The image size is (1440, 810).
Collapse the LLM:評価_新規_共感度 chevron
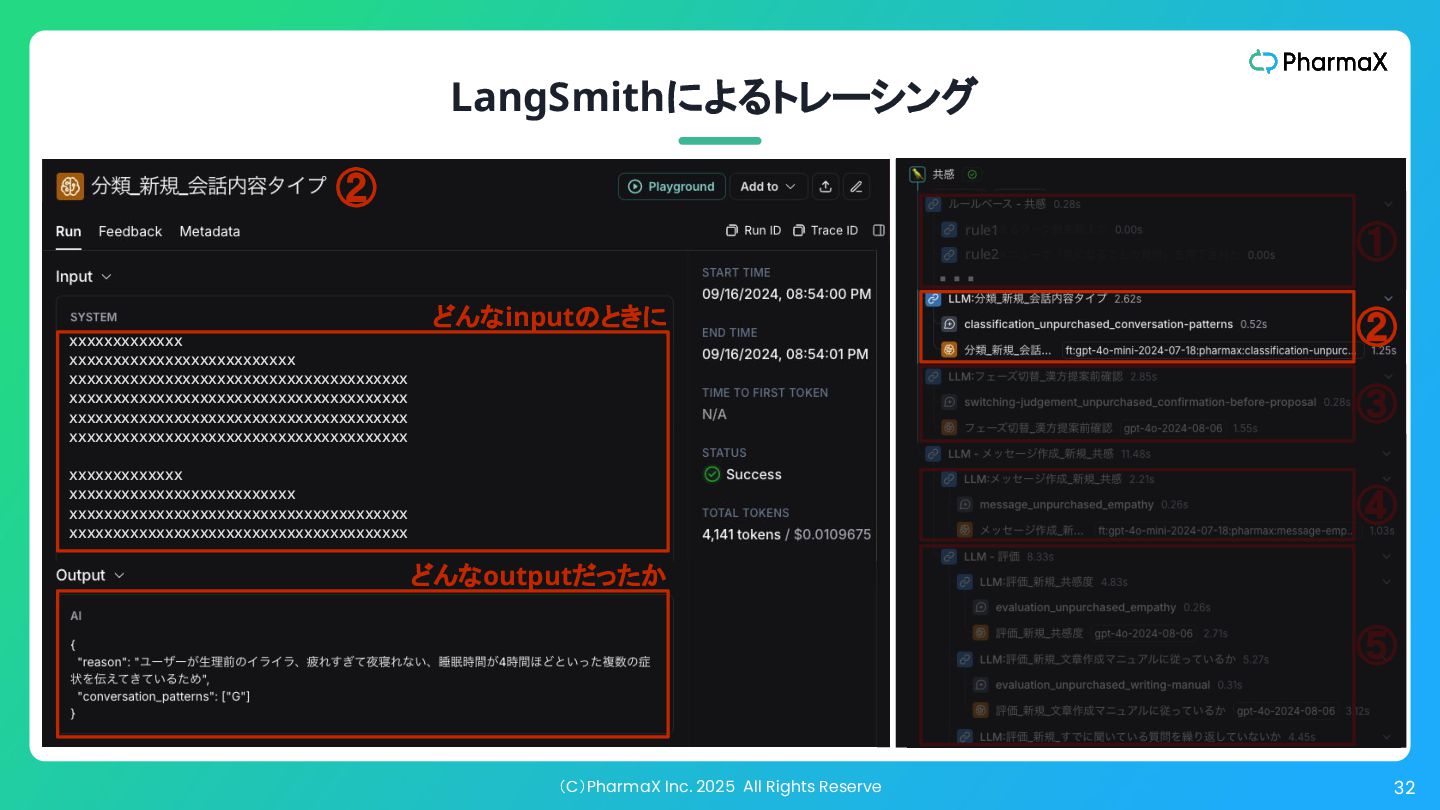point(1388,582)
